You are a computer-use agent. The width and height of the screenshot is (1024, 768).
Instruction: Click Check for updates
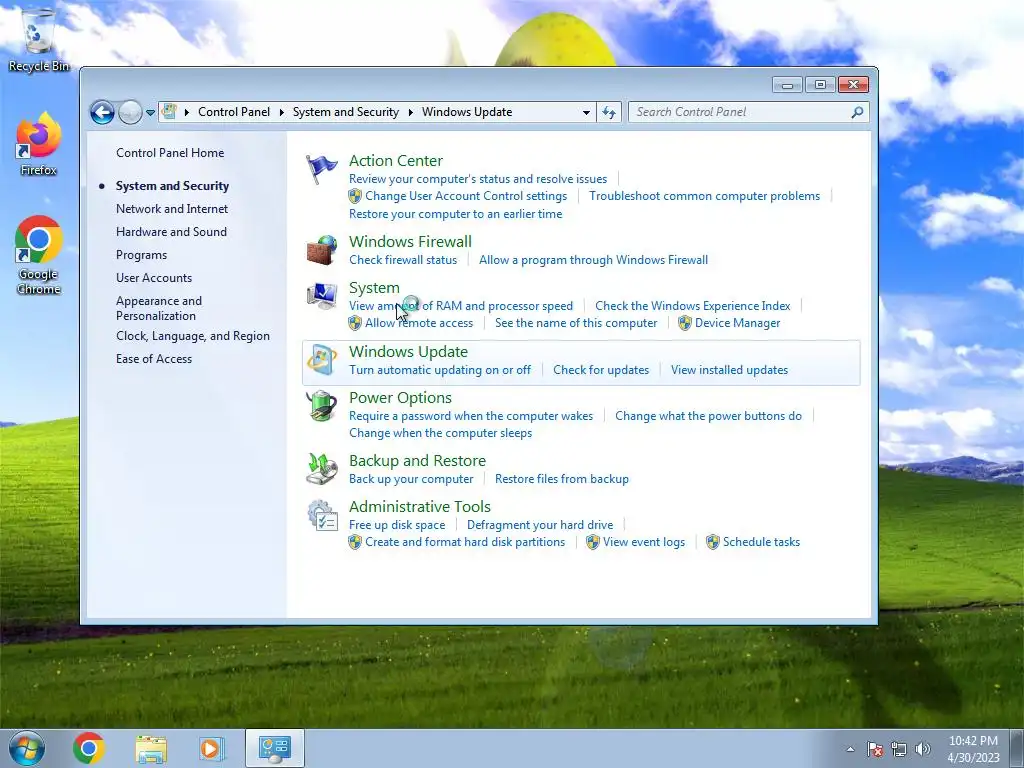(x=601, y=370)
